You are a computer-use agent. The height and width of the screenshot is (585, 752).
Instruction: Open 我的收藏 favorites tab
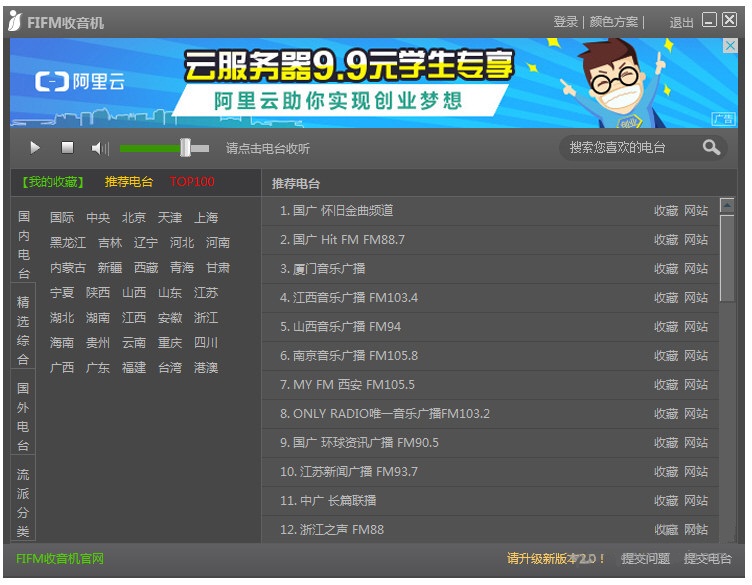point(53,182)
